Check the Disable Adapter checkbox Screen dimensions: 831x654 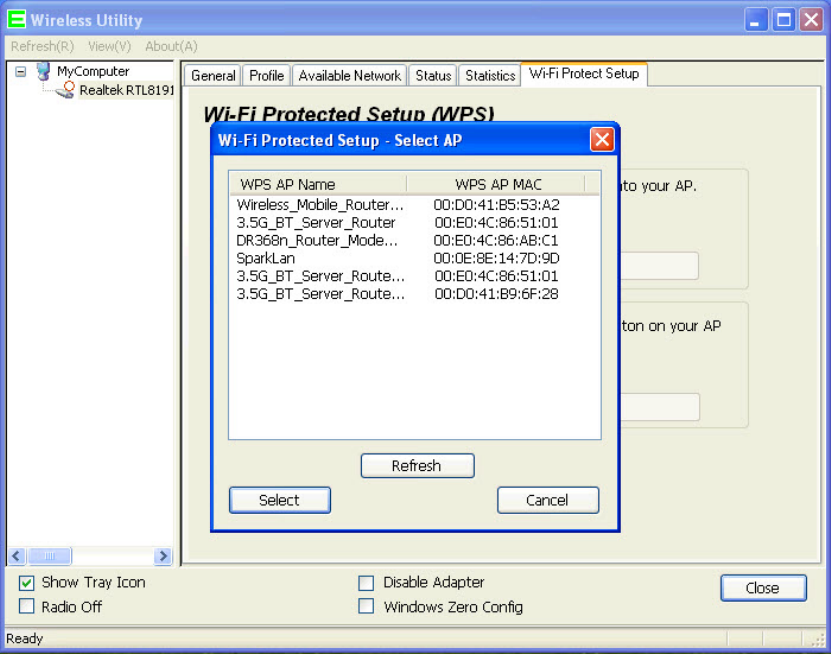point(366,583)
